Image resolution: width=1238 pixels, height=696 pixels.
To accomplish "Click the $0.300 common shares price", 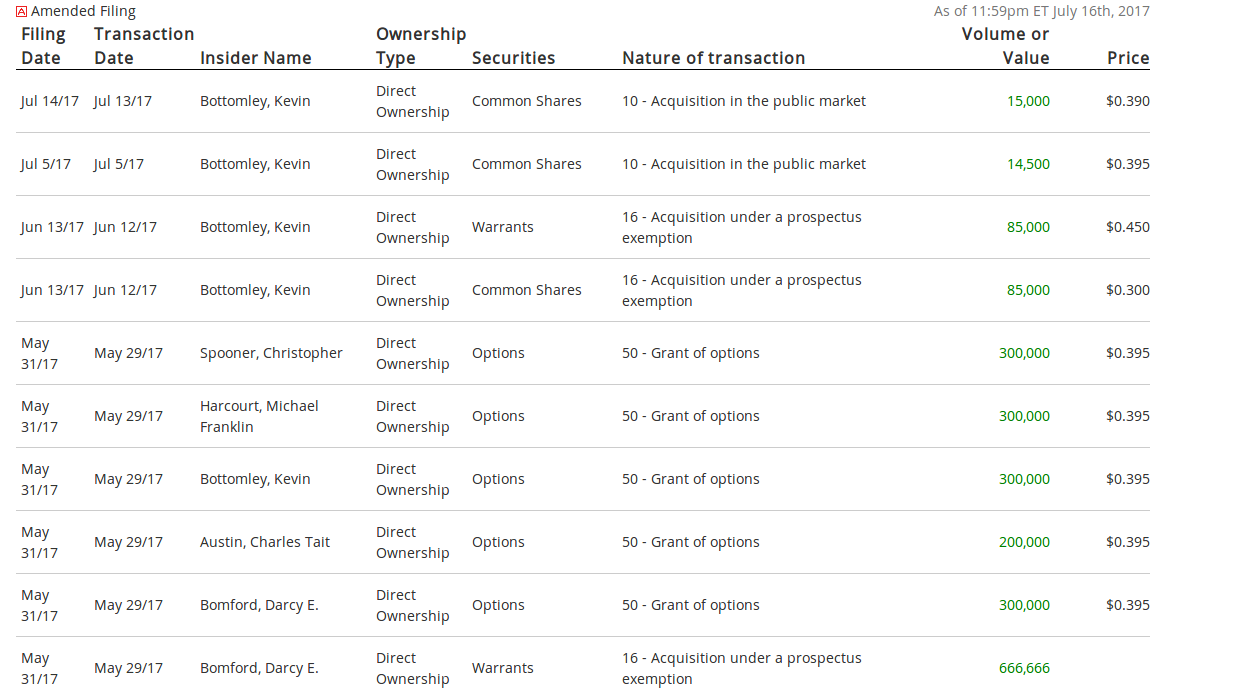I will 1127,290.
